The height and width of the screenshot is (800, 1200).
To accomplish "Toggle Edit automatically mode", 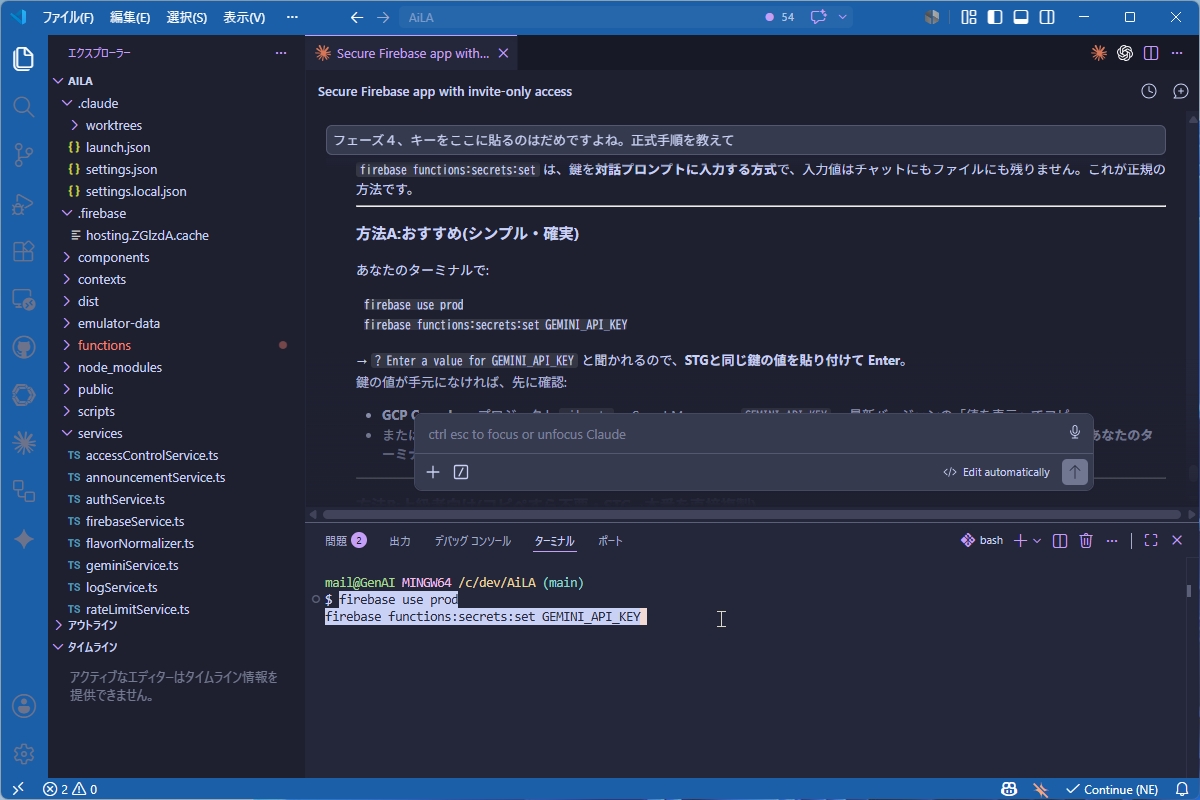I will 996,472.
